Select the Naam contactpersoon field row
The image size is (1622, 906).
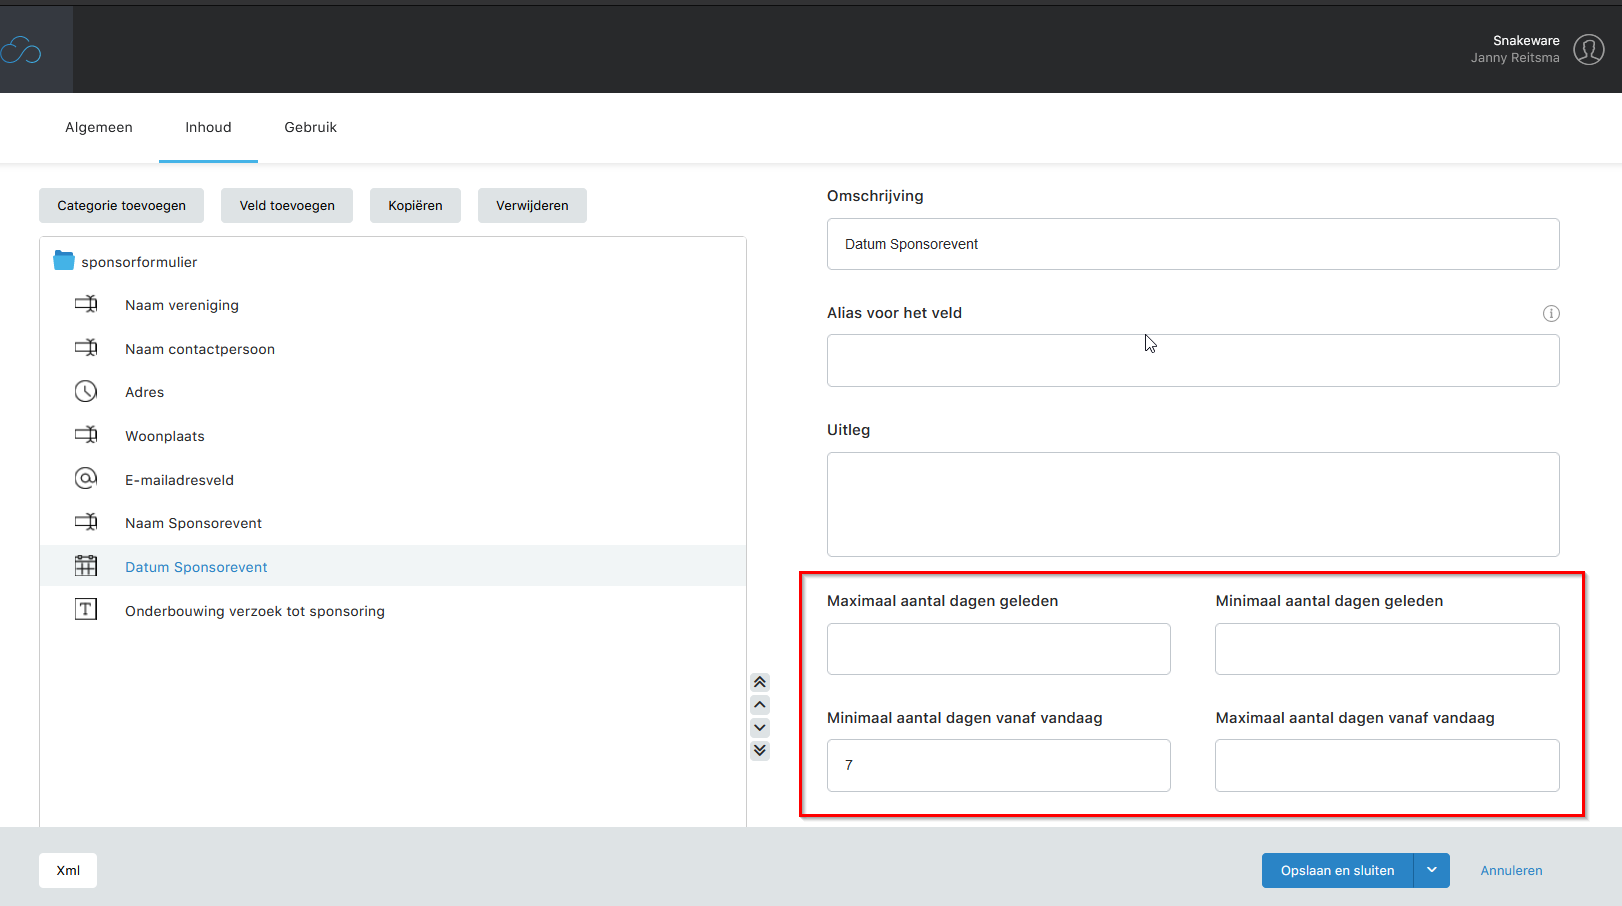coord(393,349)
